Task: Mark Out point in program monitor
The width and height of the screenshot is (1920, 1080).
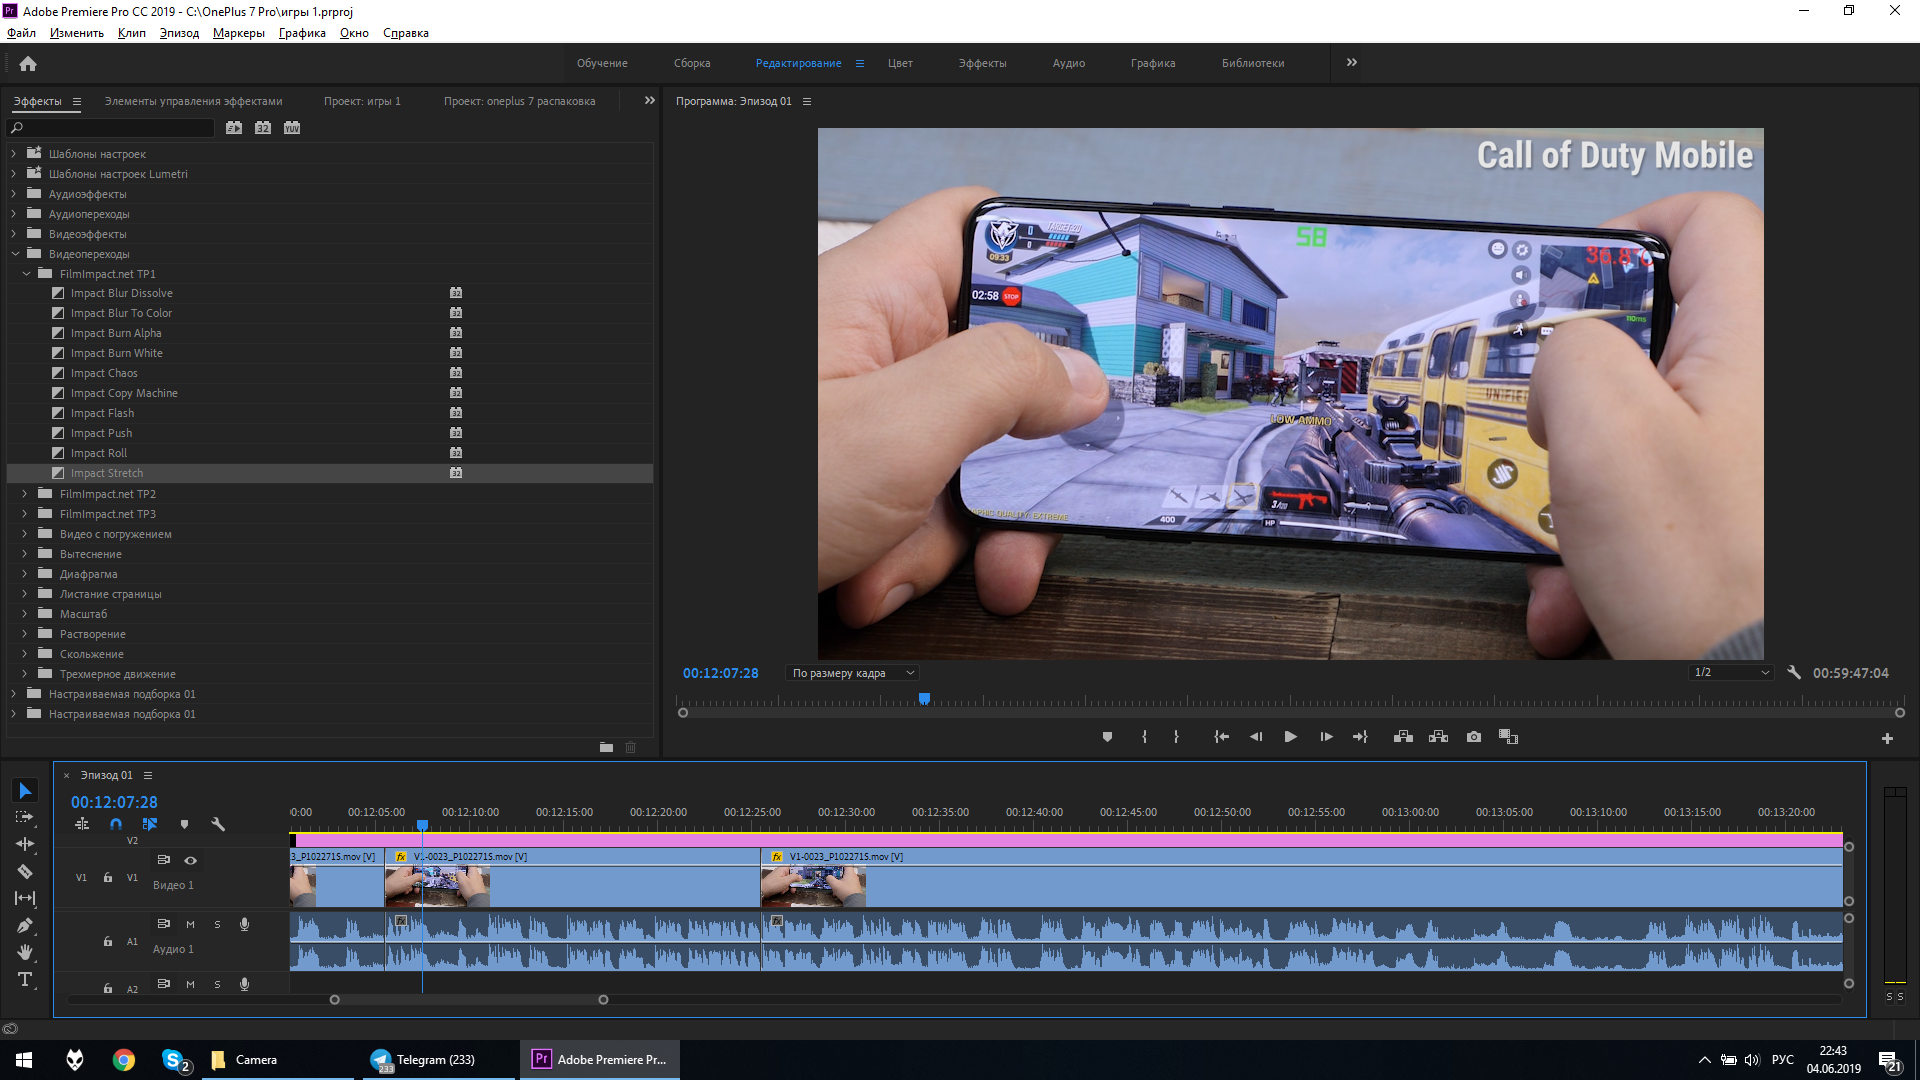Action: (x=1176, y=737)
